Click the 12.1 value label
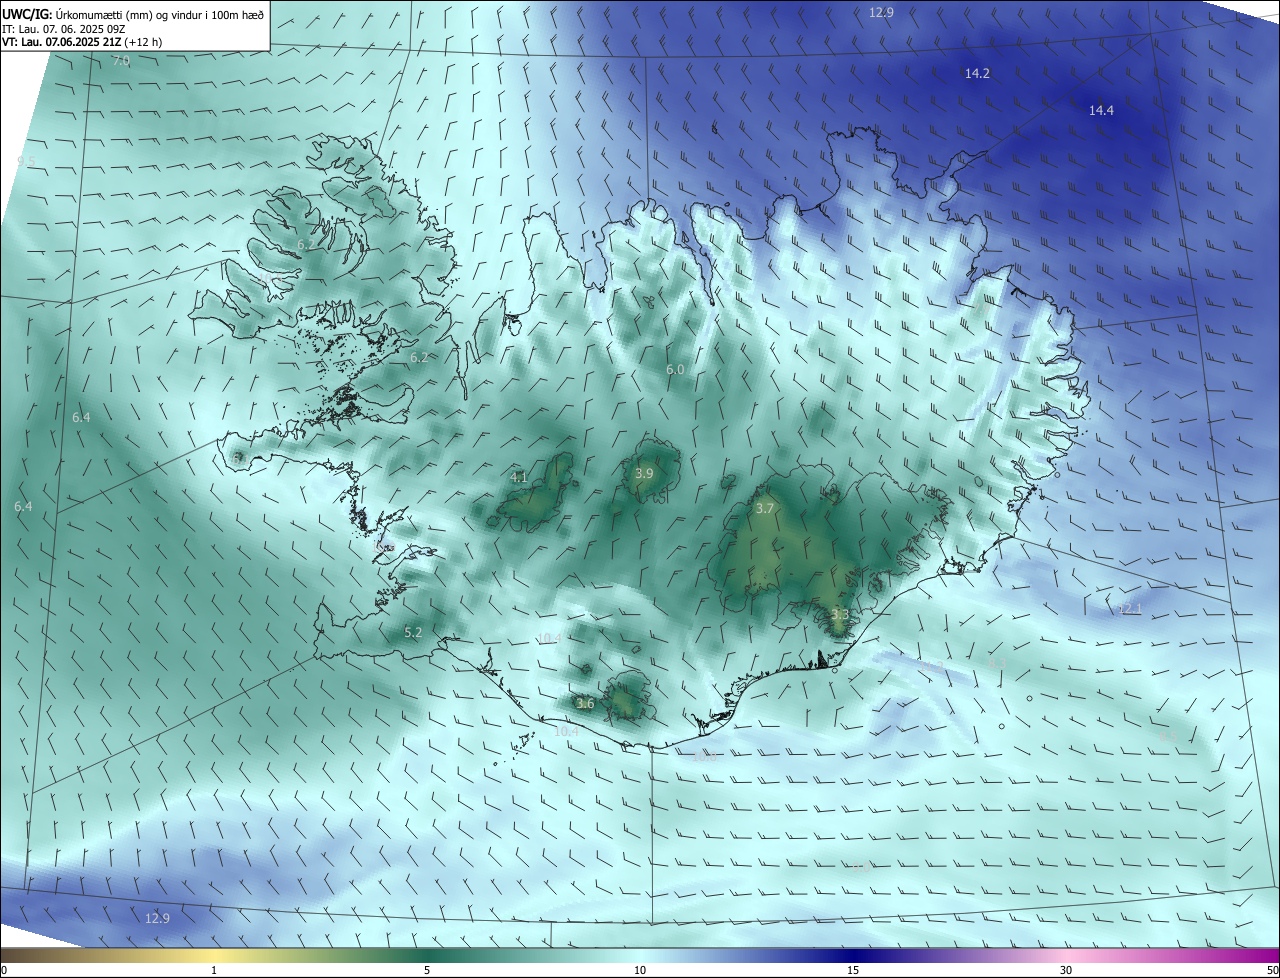 click(x=1129, y=609)
